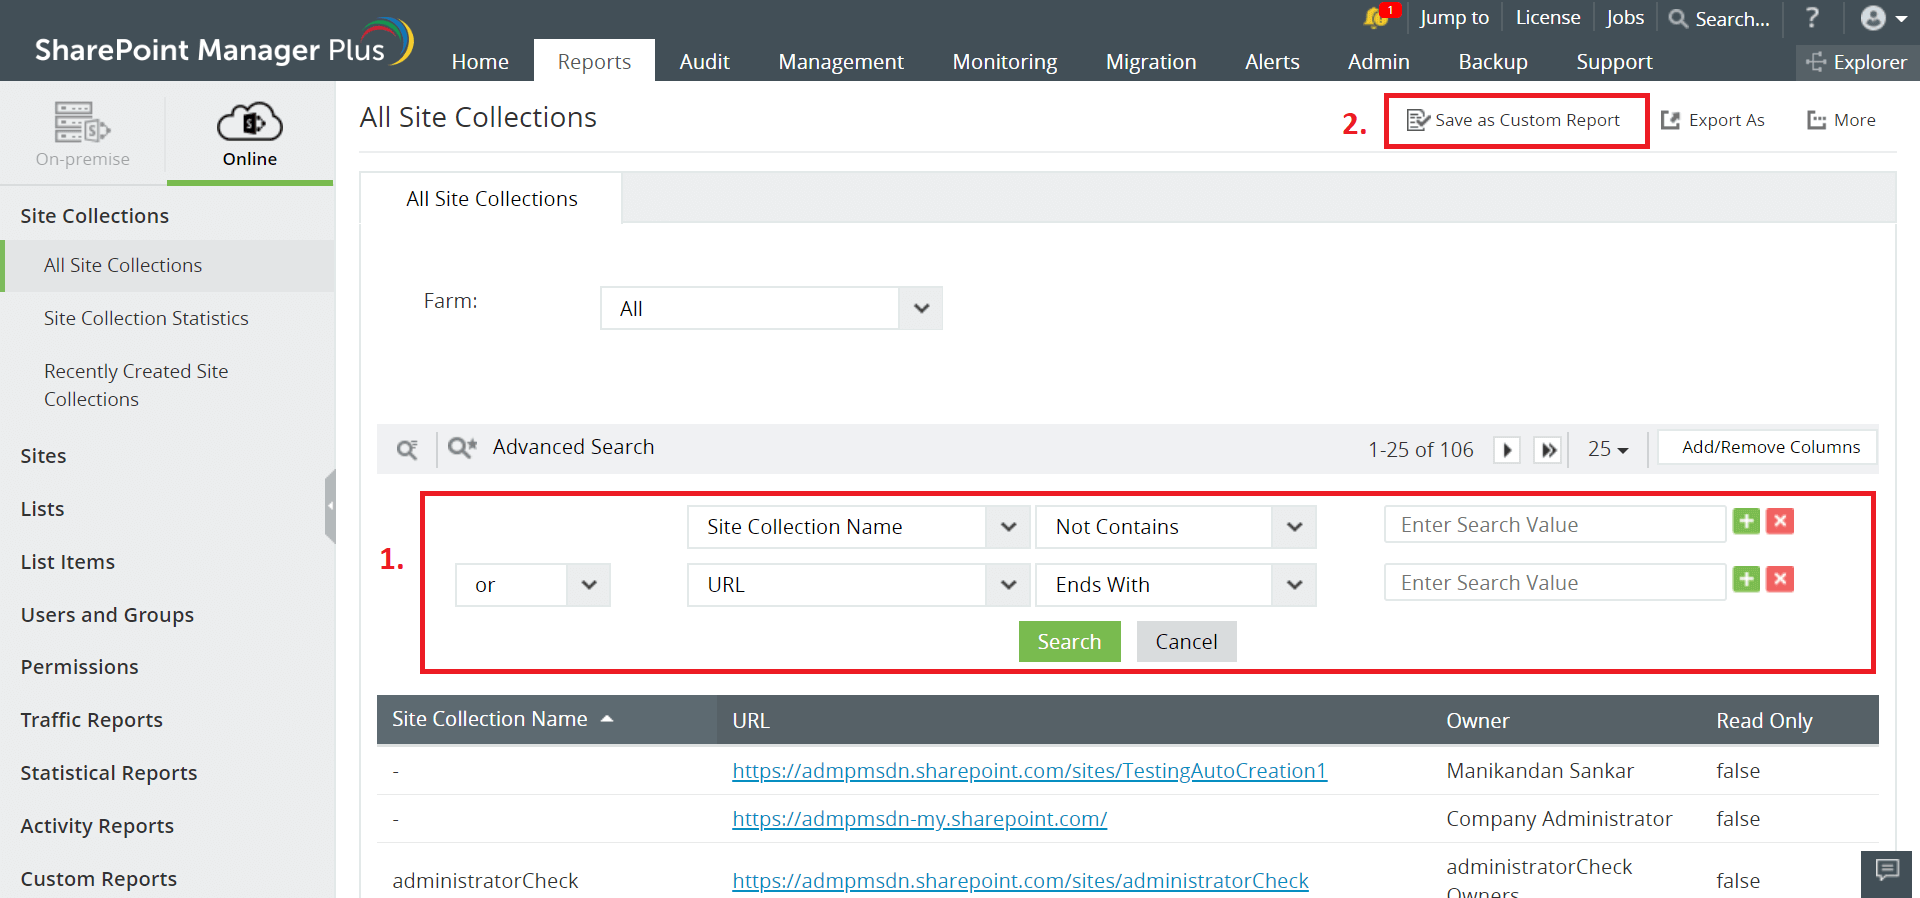Open the Audit tab
The height and width of the screenshot is (898, 1920).
tap(704, 62)
